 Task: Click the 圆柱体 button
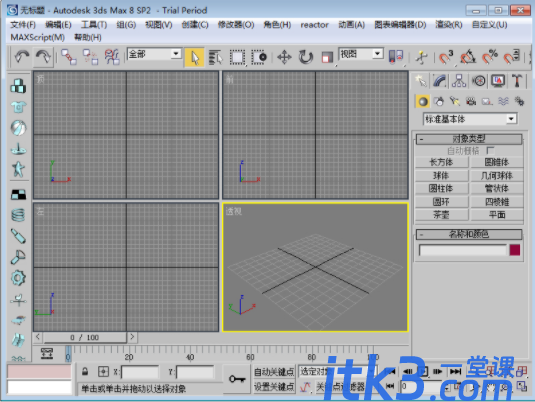pos(442,188)
